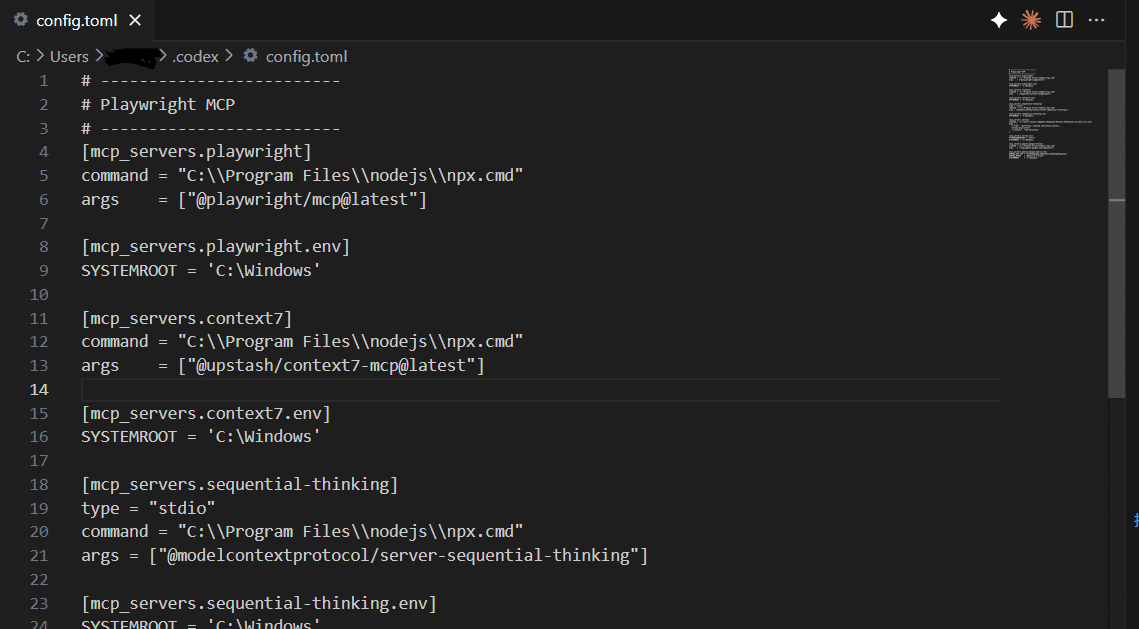Click the gear file icon on config.toml tab

(18, 19)
